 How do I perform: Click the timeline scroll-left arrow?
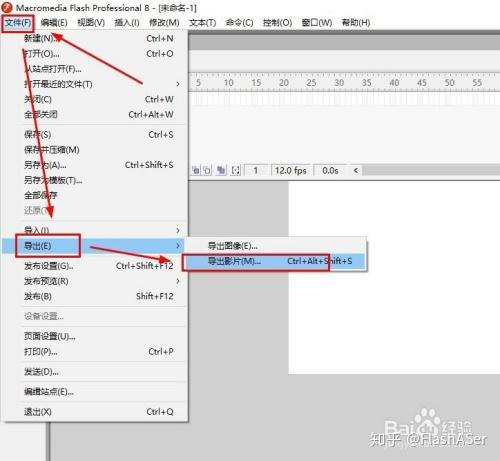pos(356,170)
